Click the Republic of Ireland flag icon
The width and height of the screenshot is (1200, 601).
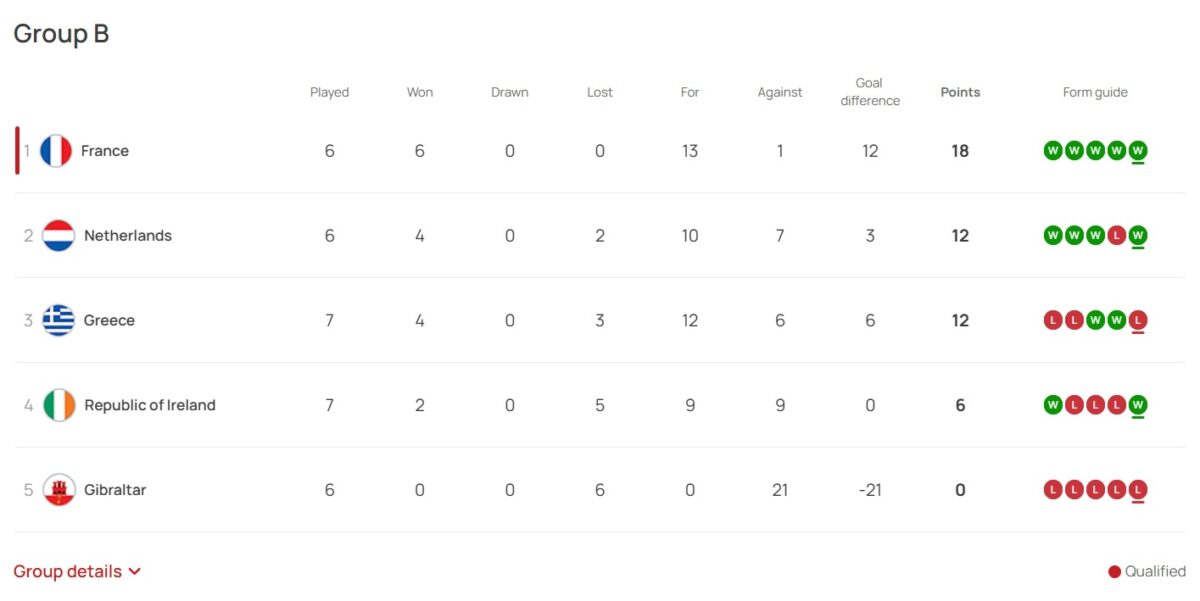point(59,406)
